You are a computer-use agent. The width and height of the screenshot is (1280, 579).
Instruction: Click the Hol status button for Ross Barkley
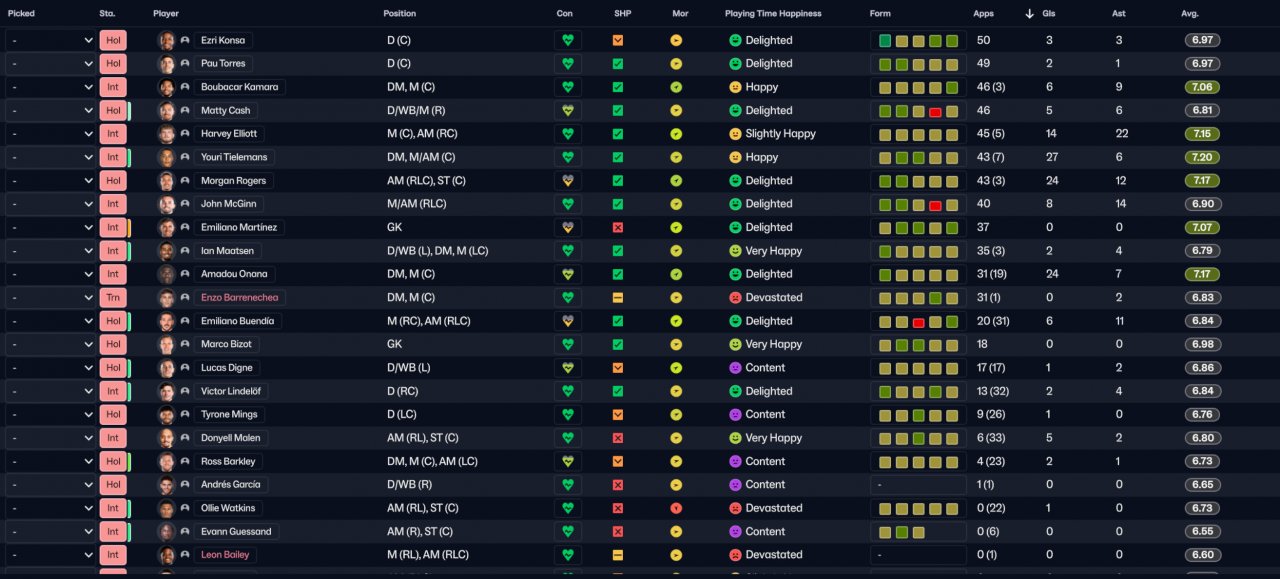[113, 461]
